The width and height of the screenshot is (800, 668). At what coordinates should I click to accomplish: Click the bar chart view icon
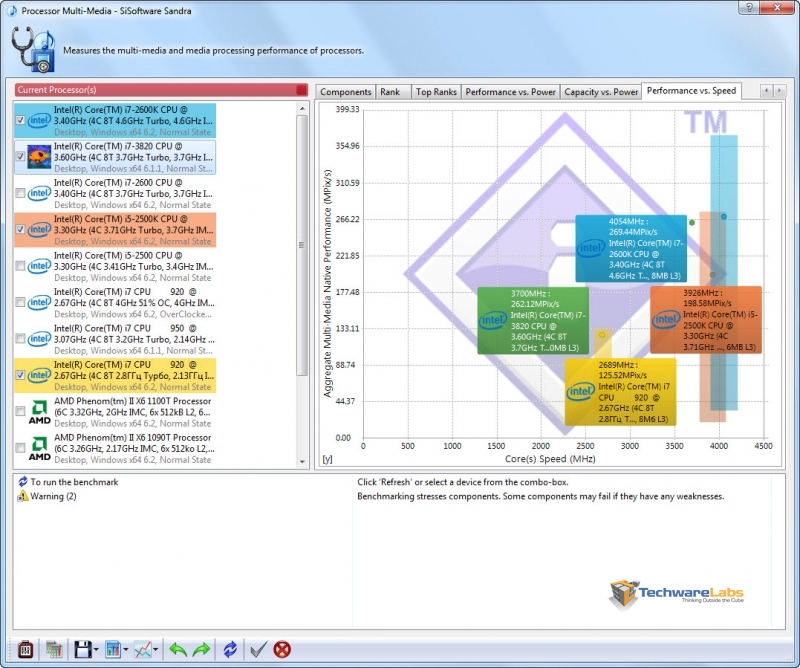click(112, 650)
